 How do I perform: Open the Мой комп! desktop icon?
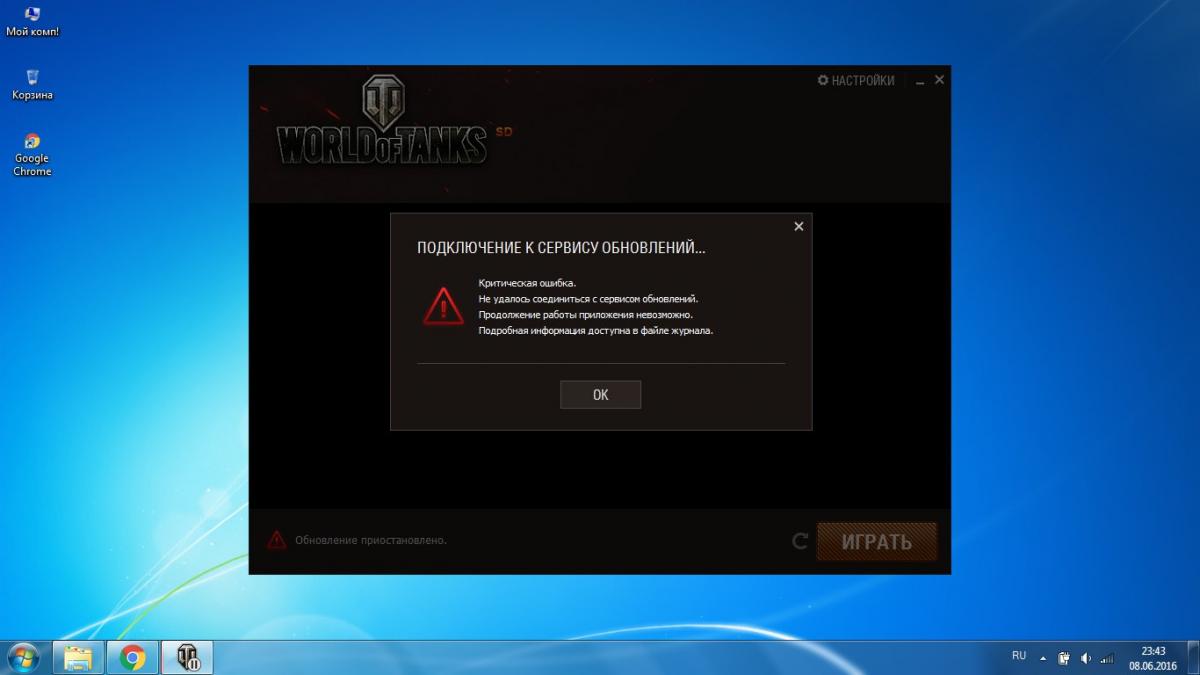(32, 21)
